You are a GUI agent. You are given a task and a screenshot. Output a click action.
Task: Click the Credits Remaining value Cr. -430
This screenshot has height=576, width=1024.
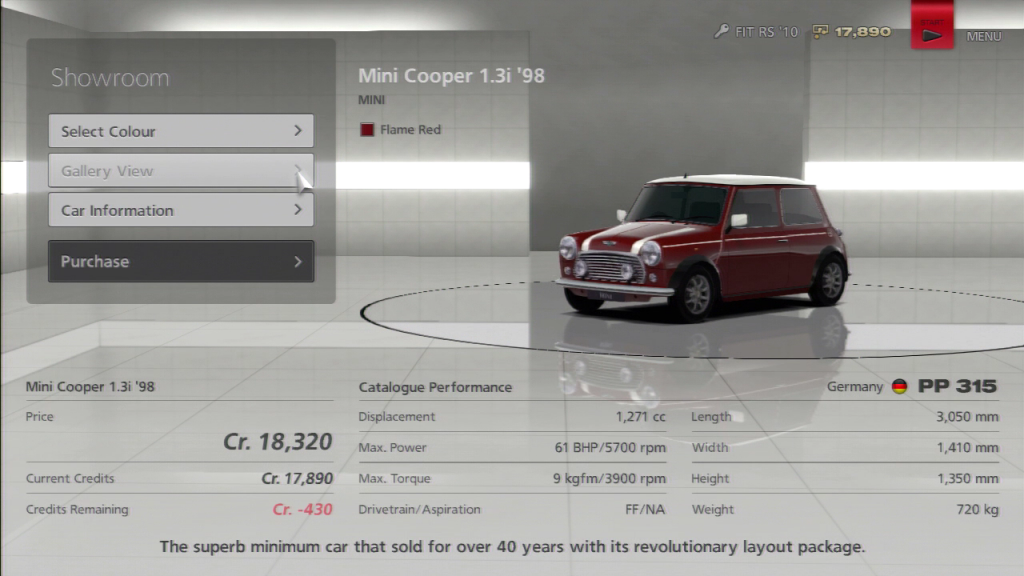[302, 509]
